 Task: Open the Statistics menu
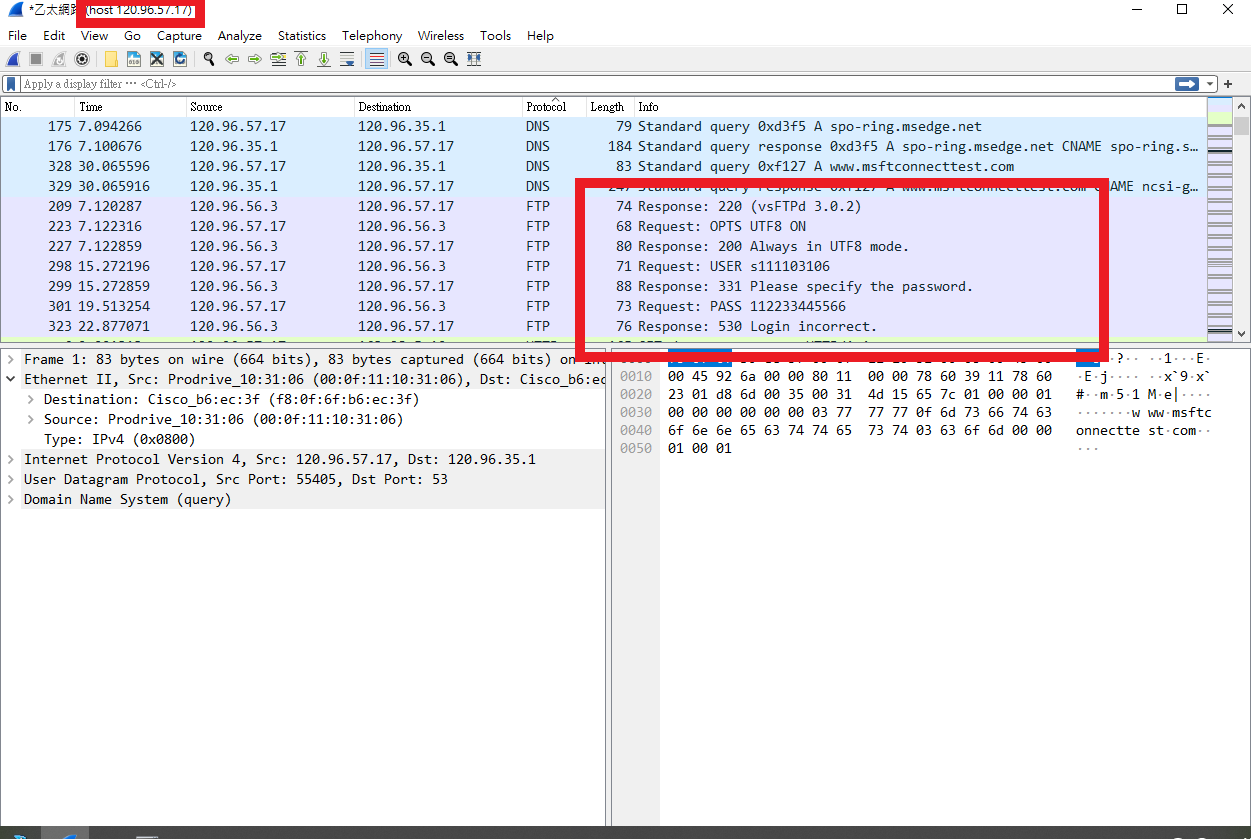pyautogui.click(x=301, y=35)
